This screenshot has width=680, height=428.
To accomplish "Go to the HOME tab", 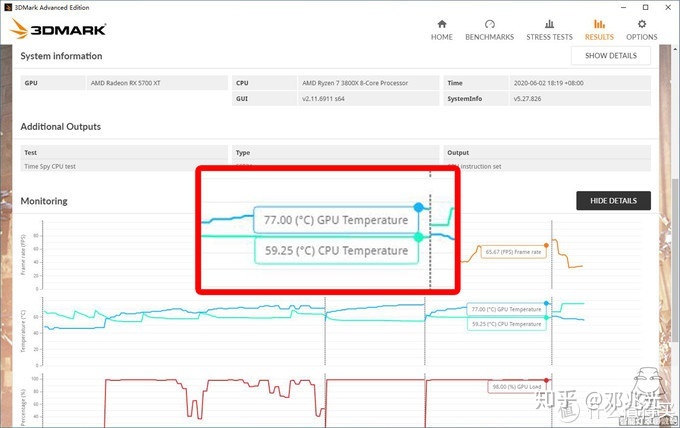I will pyautogui.click(x=441, y=30).
